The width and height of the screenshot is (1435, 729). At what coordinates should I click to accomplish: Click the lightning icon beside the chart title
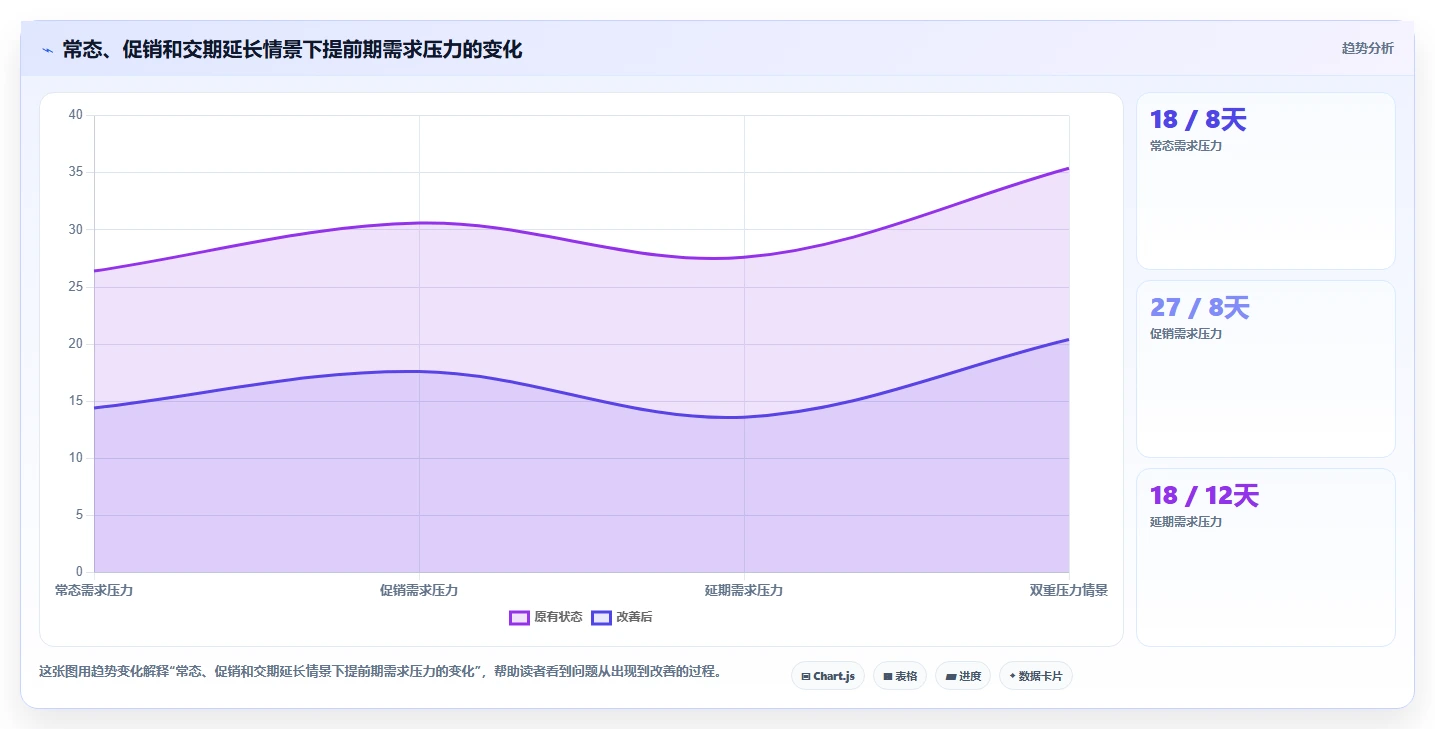click(47, 49)
